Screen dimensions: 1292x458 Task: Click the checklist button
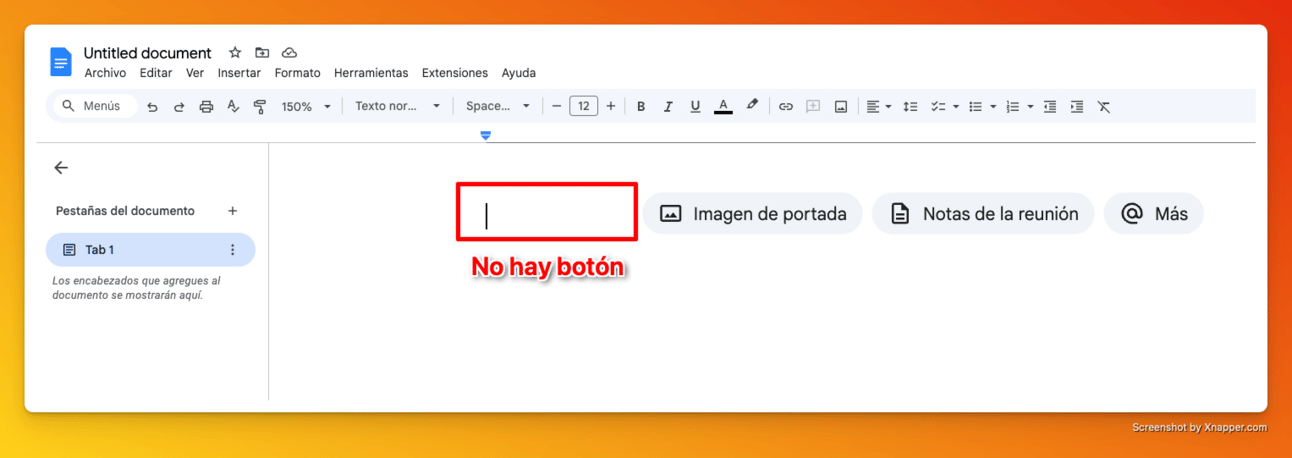(938, 106)
